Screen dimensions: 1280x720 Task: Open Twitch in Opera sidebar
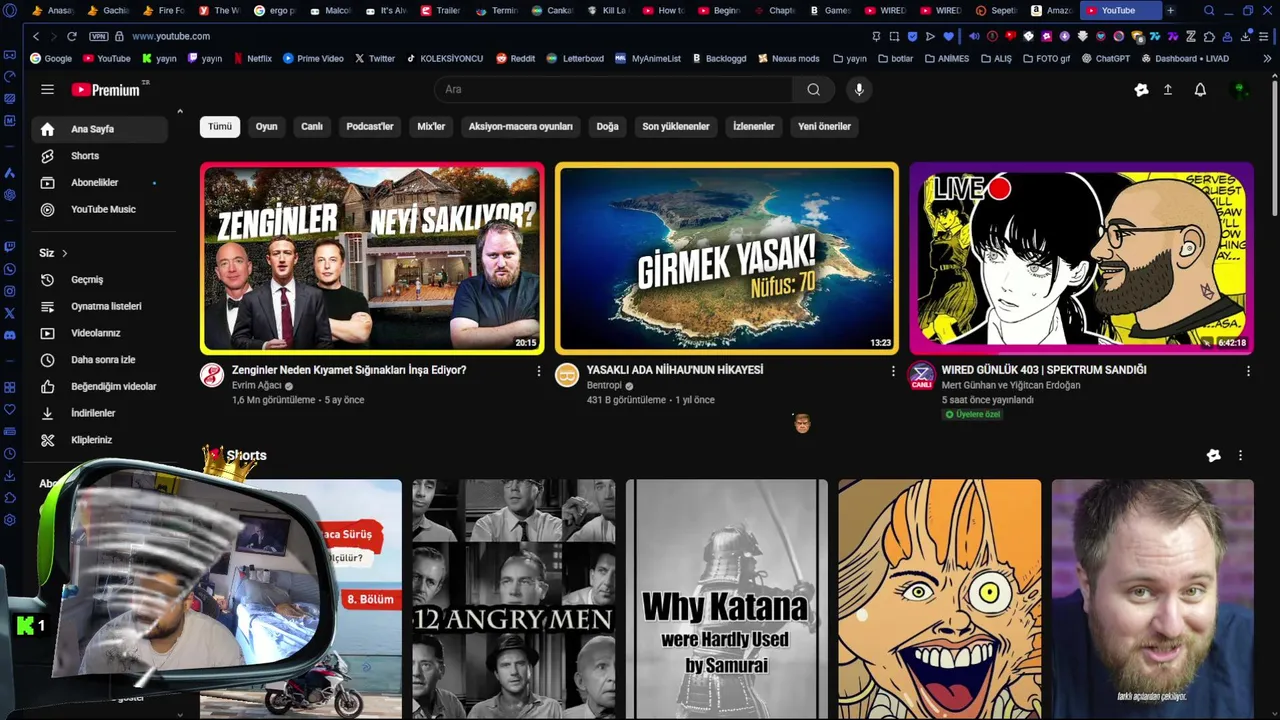(10, 246)
